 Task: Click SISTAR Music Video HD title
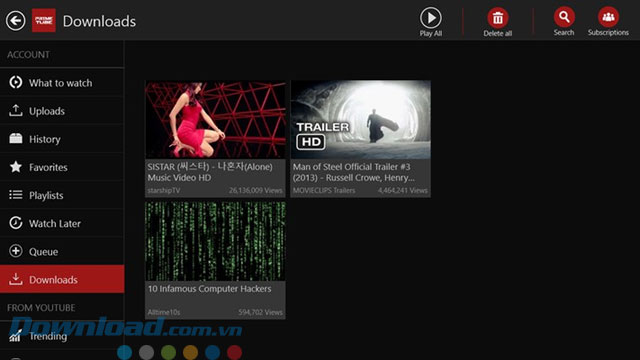tap(210, 172)
